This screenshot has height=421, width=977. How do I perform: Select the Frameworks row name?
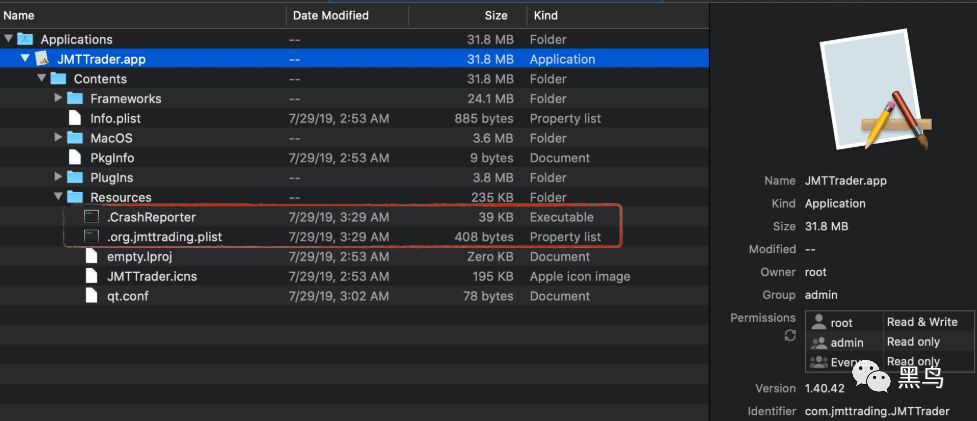point(126,98)
